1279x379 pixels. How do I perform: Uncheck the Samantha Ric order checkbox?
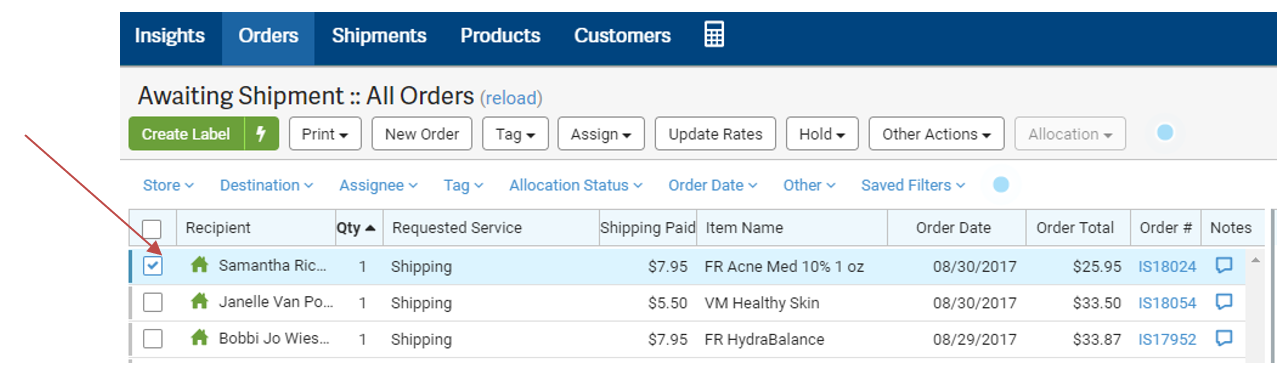click(x=152, y=266)
